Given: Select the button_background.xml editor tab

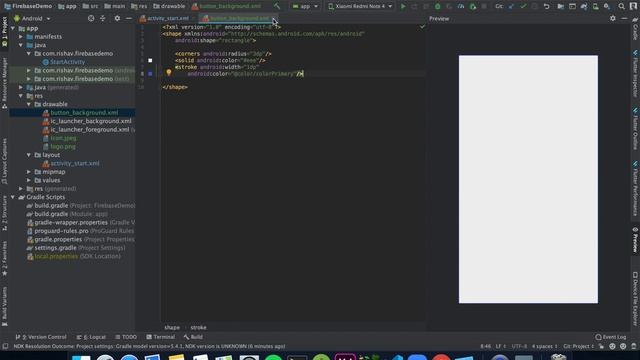Looking at the screenshot, I should (238, 18).
